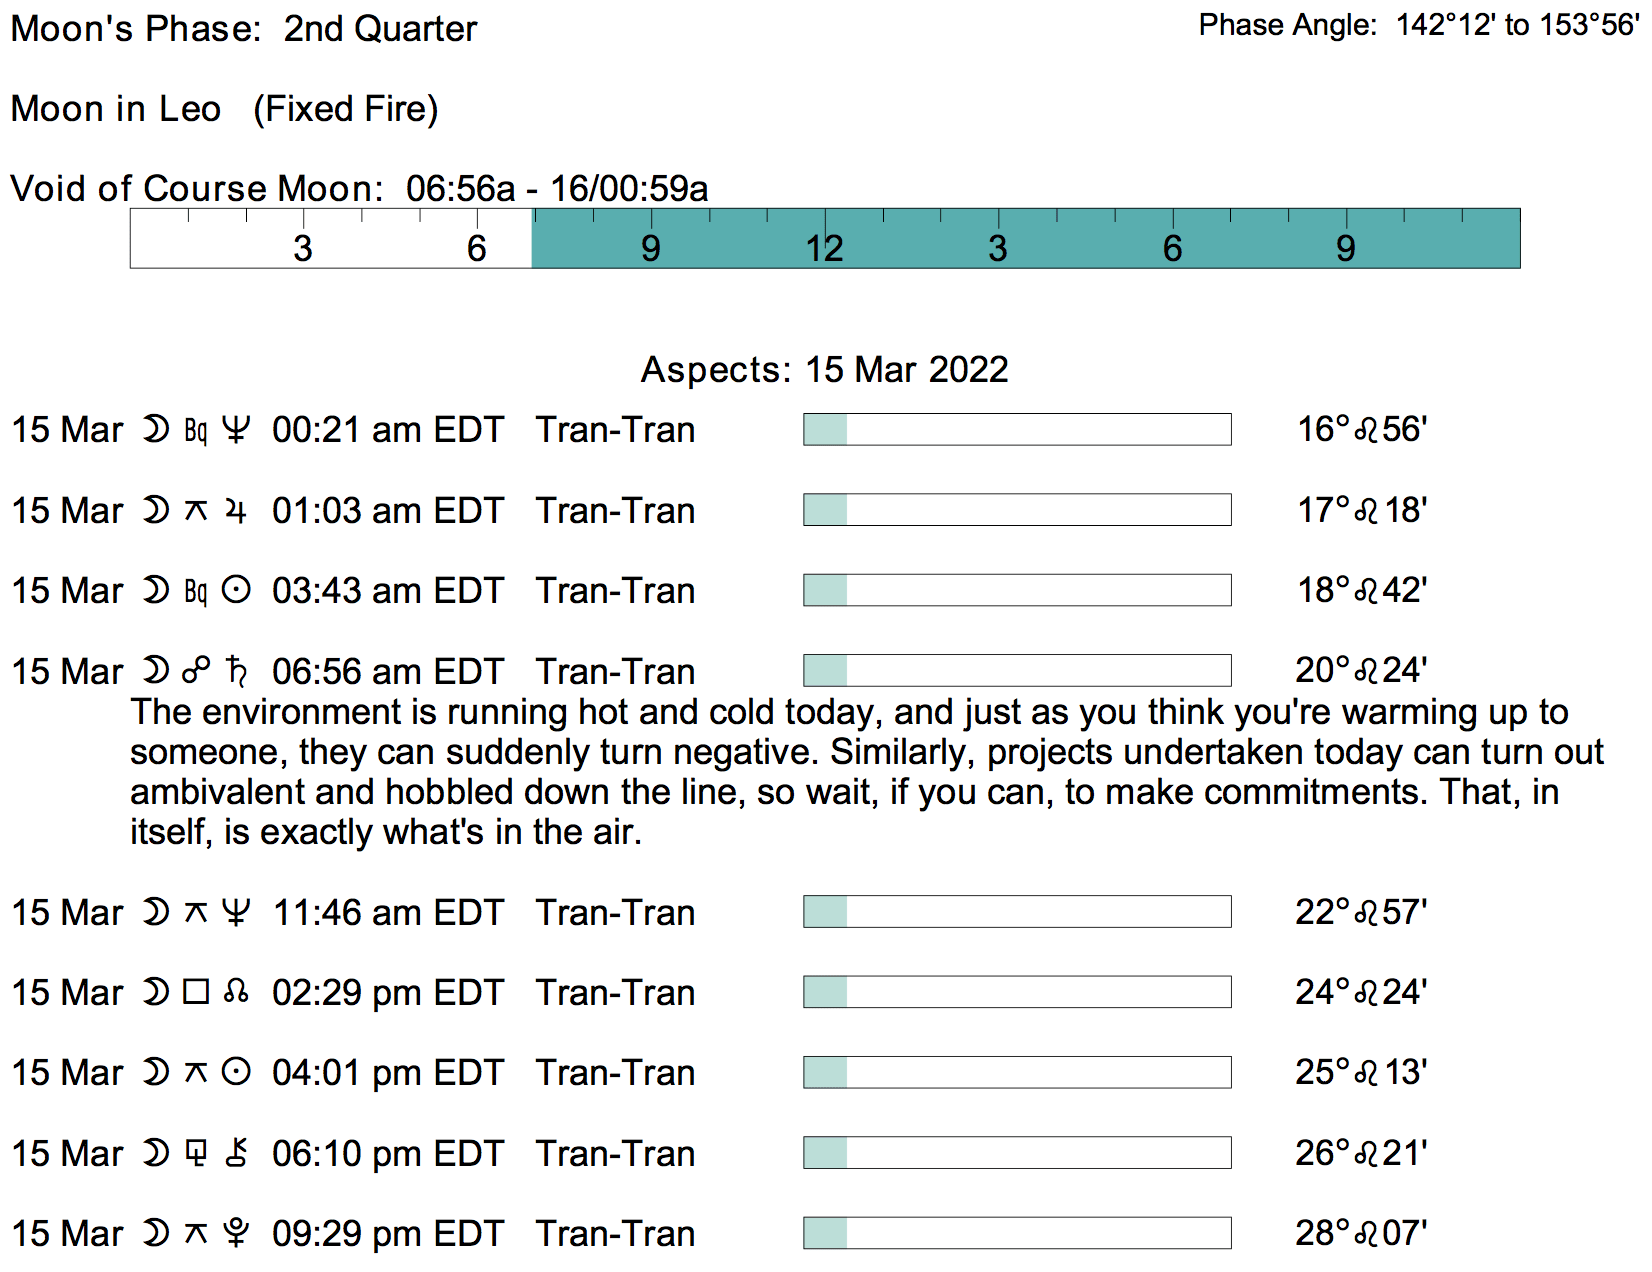Click the Phase Angle value at top right
Screen dimensions: 1652x1272
click(x=1516, y=25)
